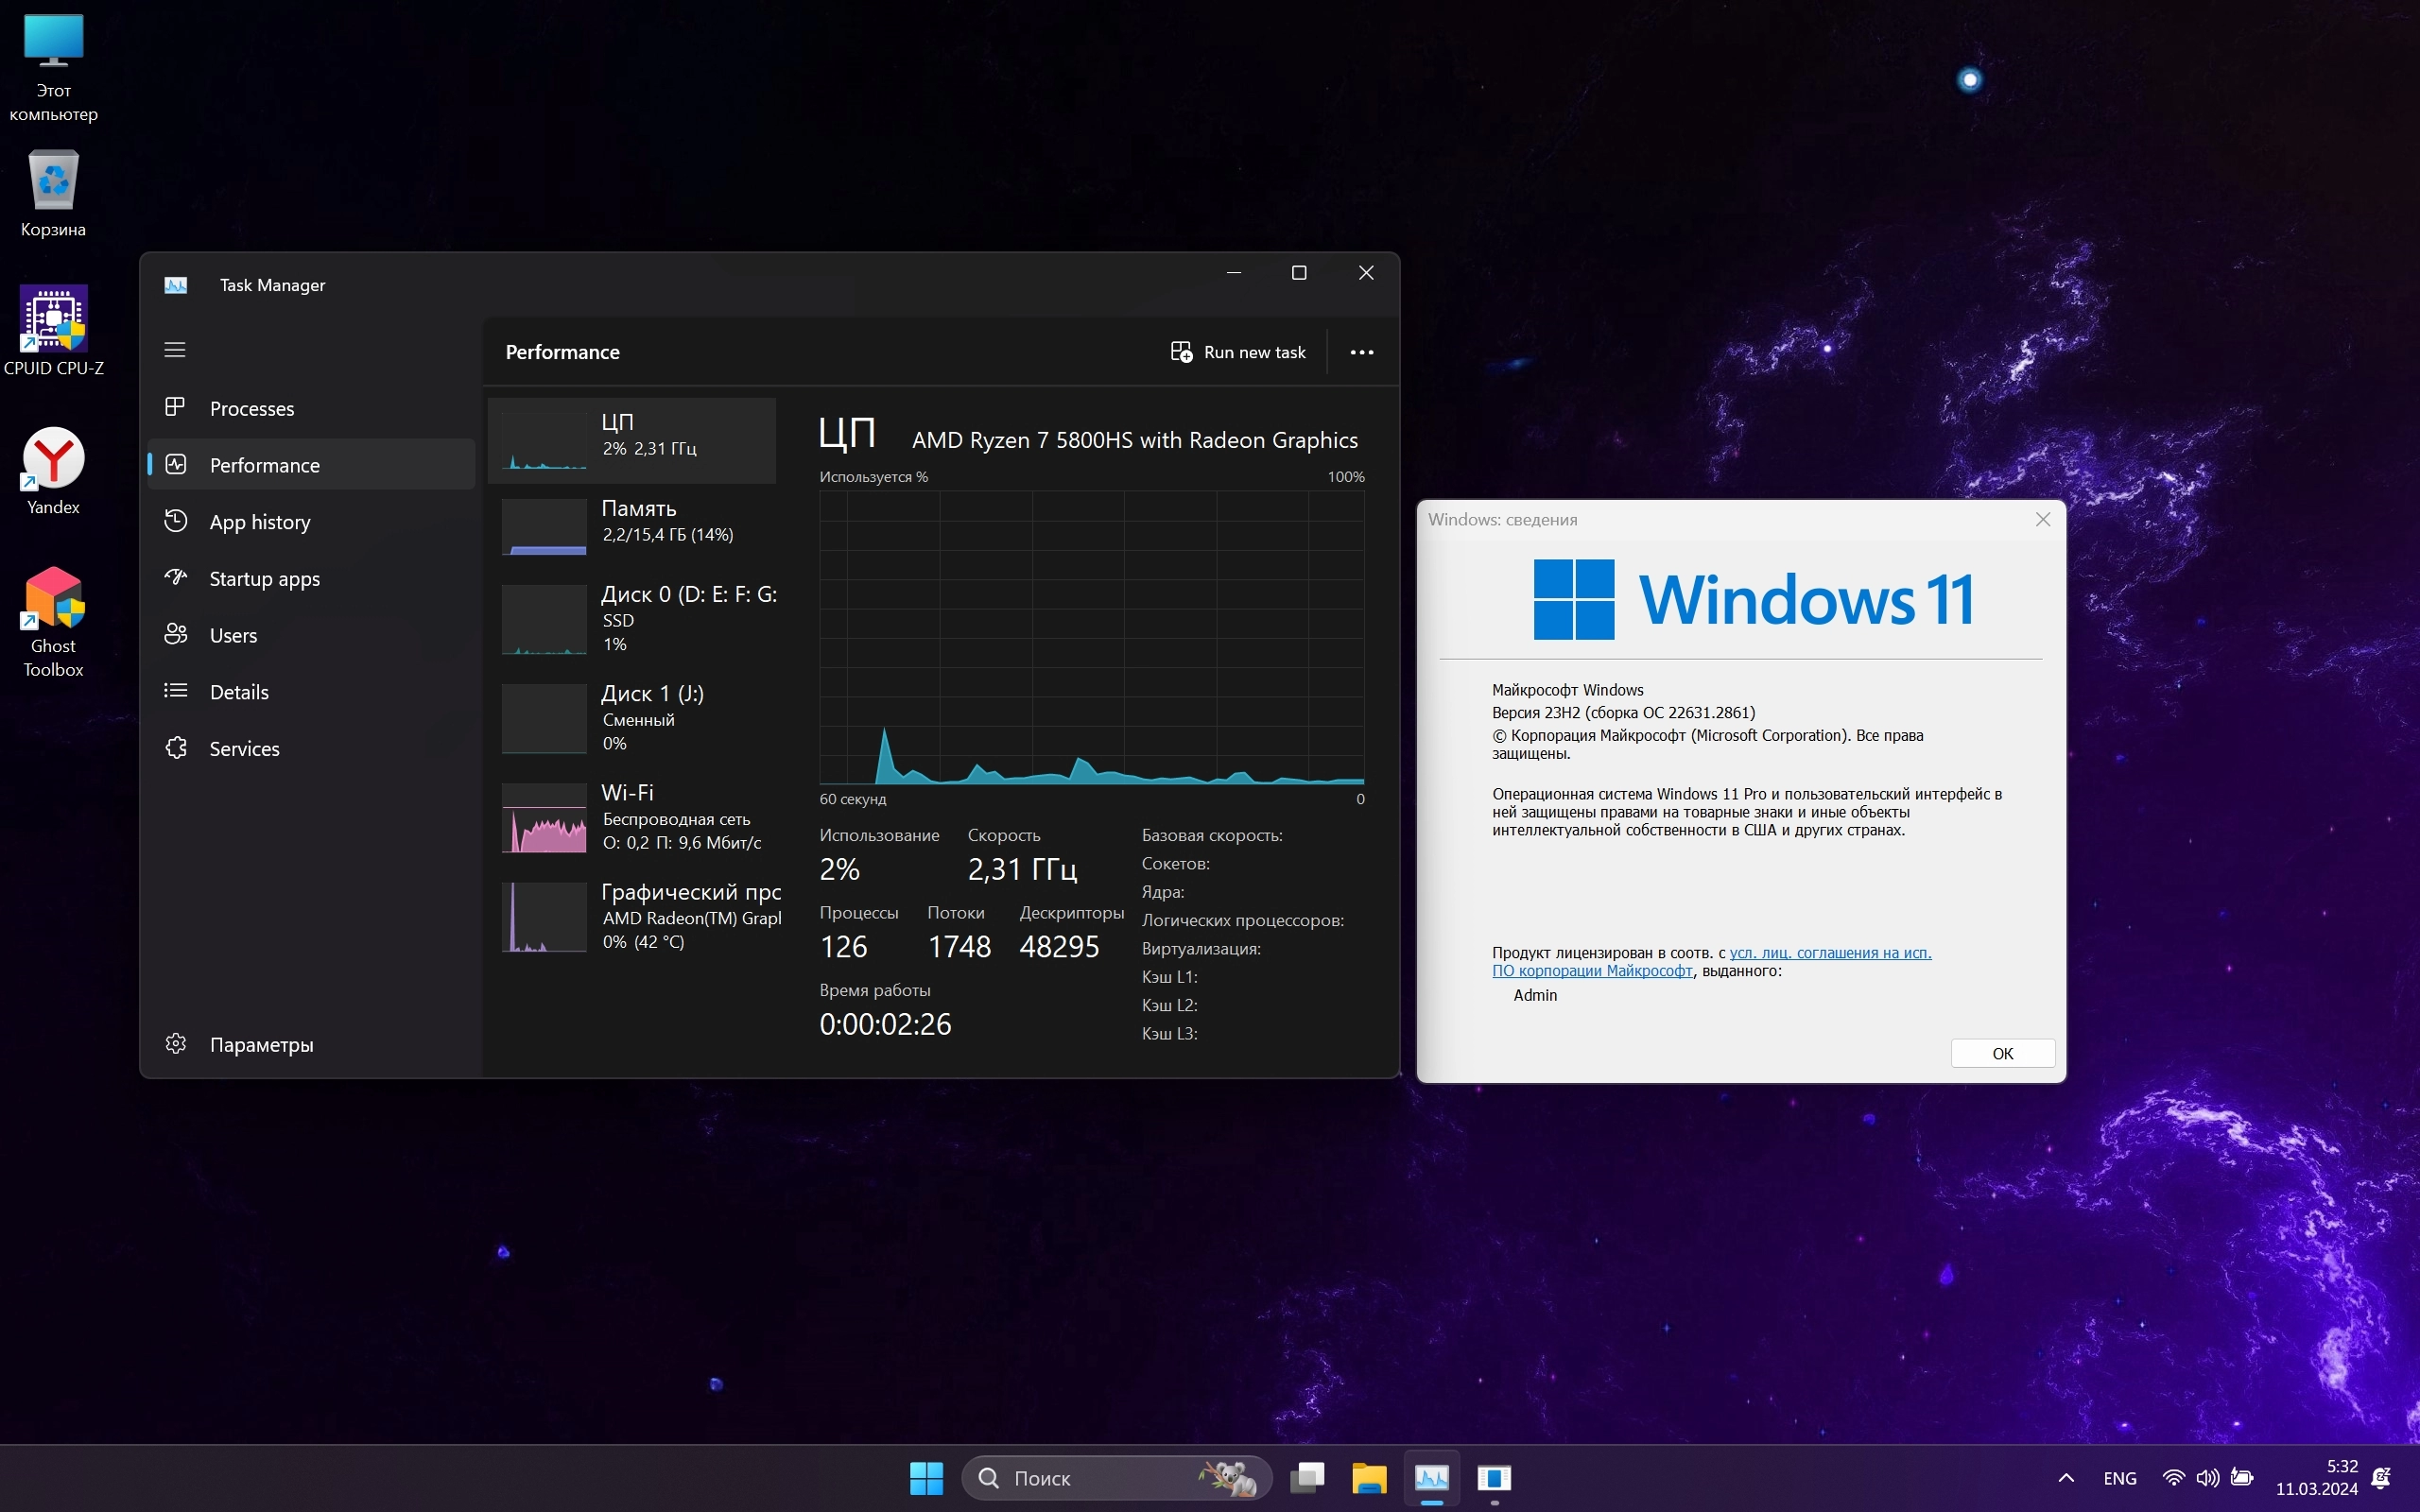Click Run new task button
Screen dimensions: 2420x1512
[1238, 352]
